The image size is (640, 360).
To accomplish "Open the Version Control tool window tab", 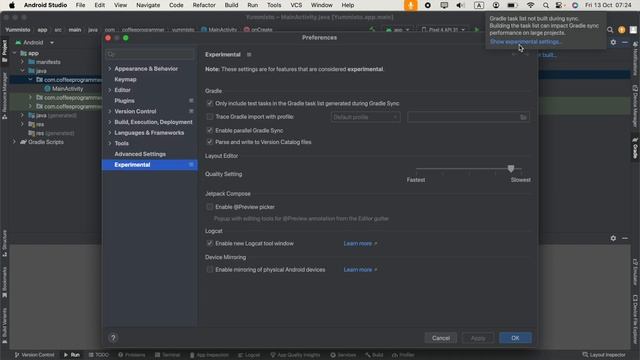I will (x=34, y=355).
